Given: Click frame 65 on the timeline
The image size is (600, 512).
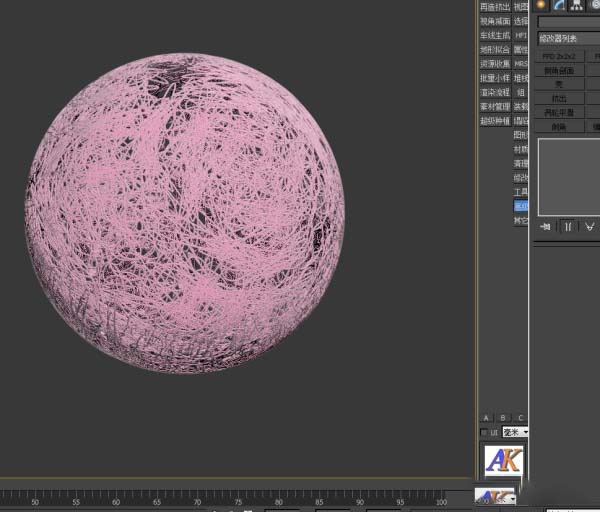Looking at the screenshot, I should [x=157, y=502].
